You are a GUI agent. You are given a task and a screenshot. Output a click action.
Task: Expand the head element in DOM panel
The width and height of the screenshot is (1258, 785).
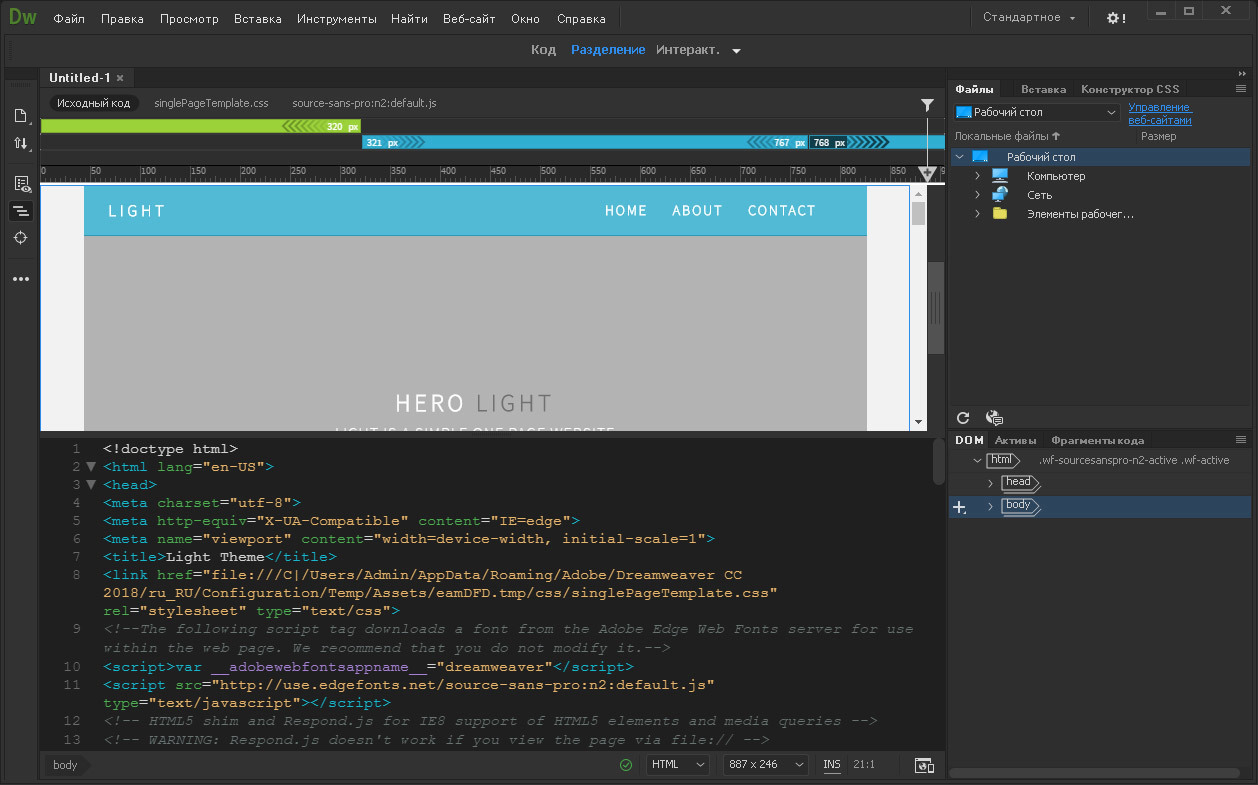click(x=991, y=483)
